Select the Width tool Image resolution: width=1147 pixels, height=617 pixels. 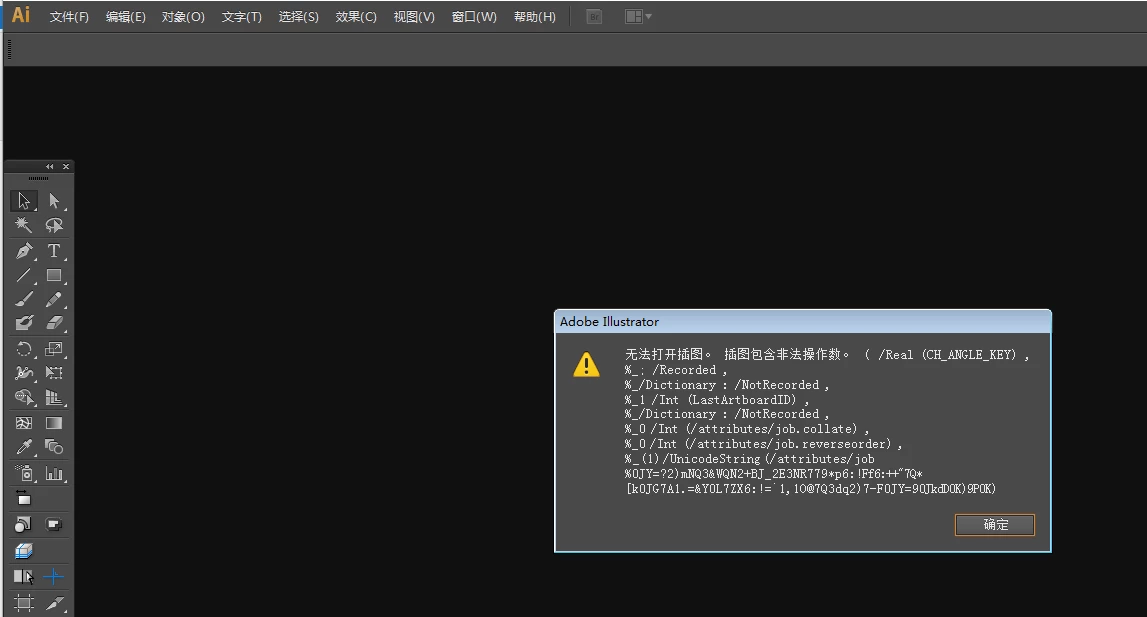23,373
